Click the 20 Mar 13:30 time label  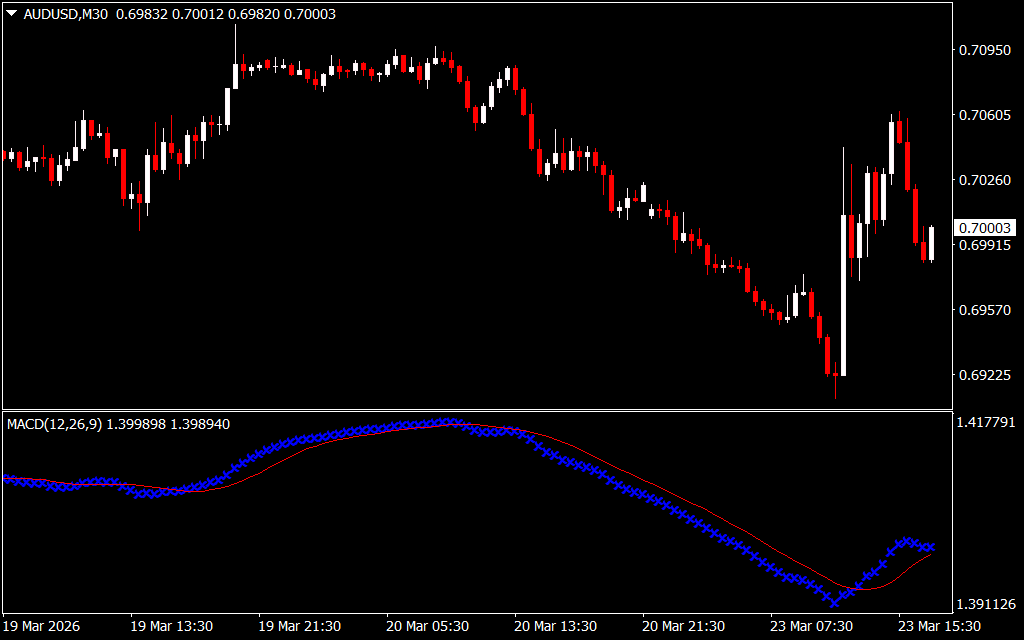(555, 626)
